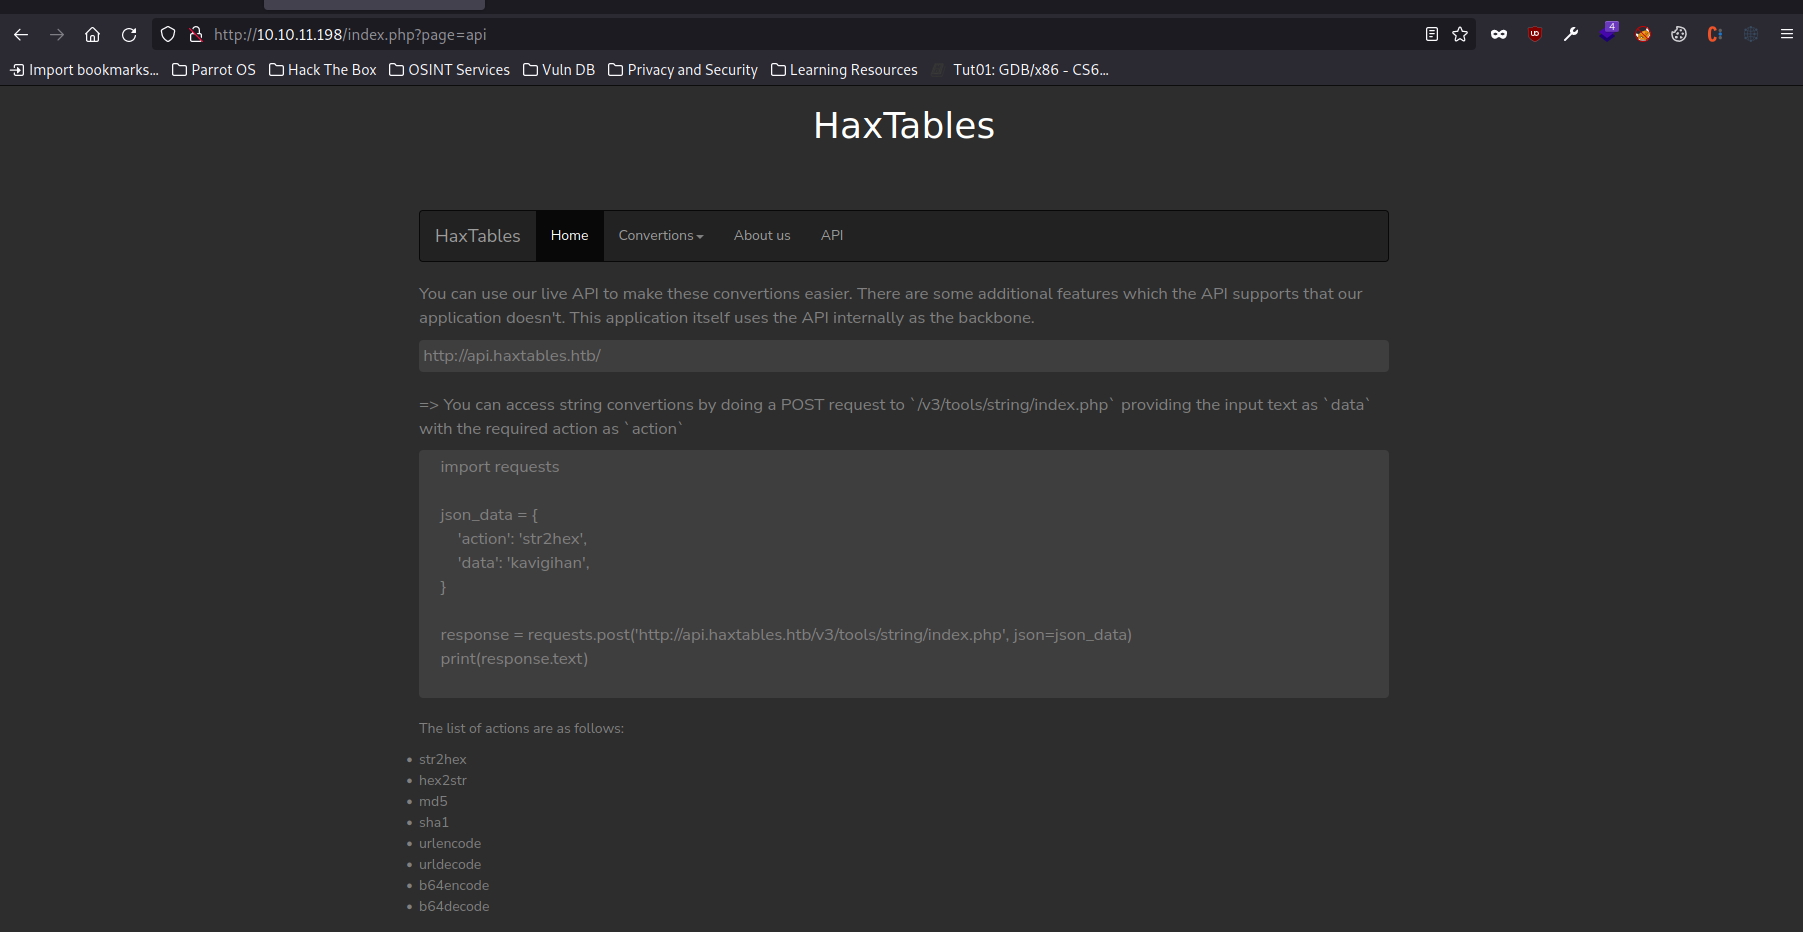Screen dimensions: 1803x932
Task: Open the cookie editor extension
Action: pyautogui.click(x=1679, y=35)
